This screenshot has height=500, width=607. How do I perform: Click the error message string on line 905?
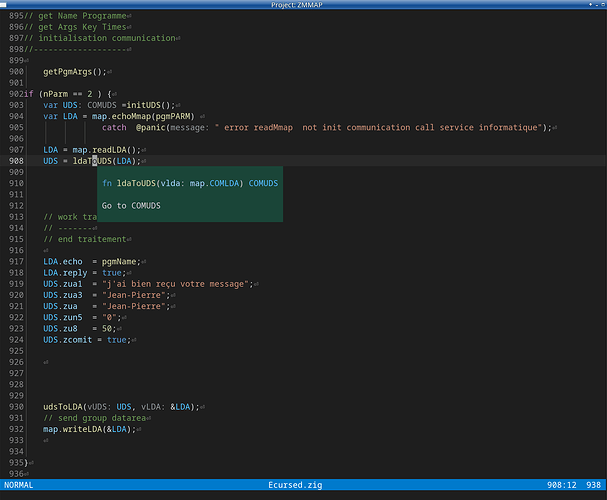point(378,128)
